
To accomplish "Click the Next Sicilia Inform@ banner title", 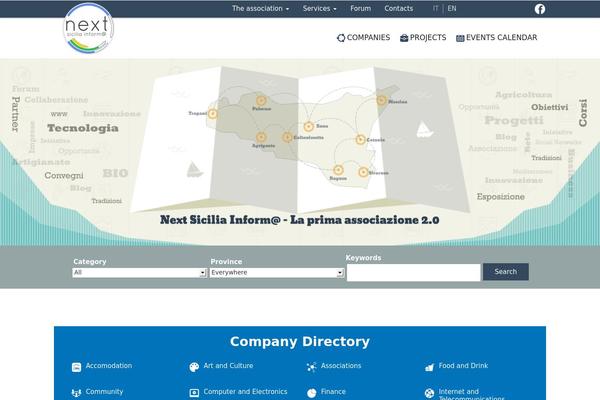I will coord(300,220).
